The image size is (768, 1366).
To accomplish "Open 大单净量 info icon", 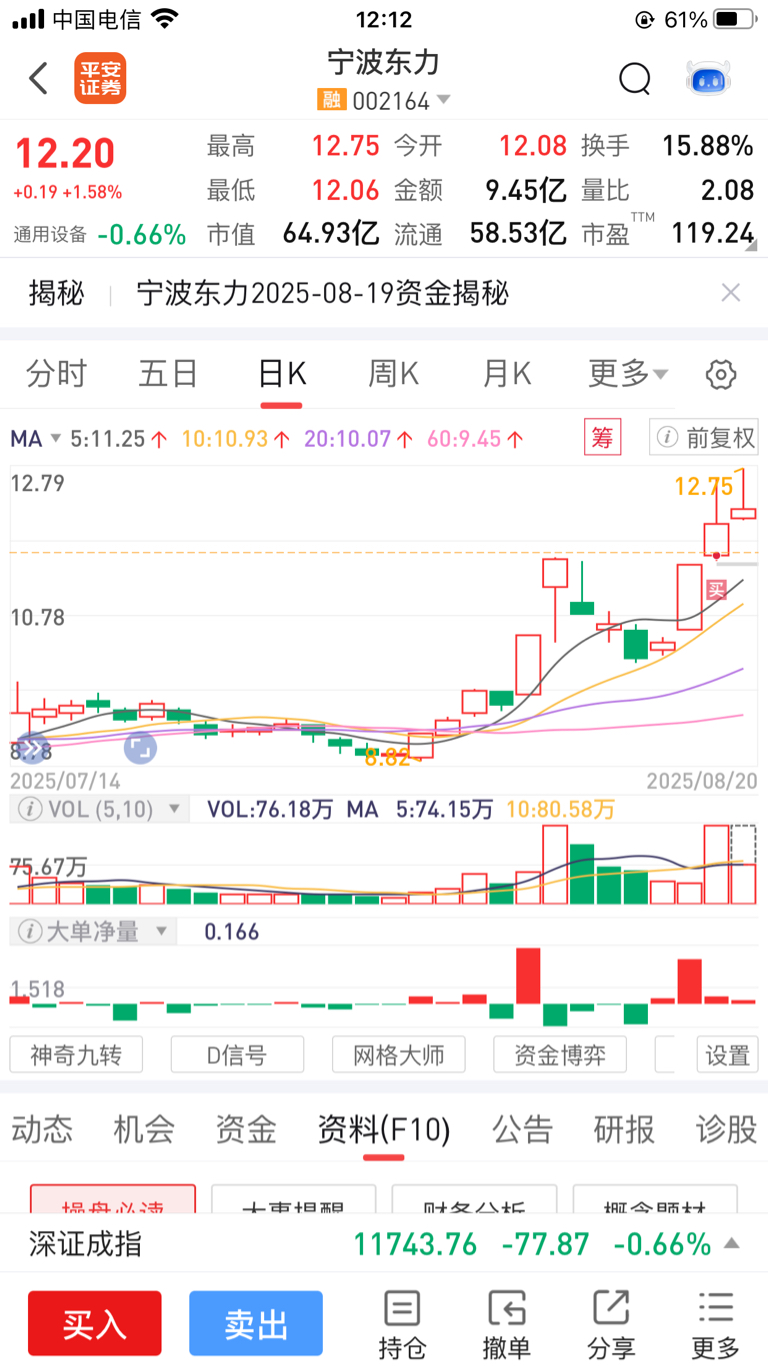I will pos(30,932).
